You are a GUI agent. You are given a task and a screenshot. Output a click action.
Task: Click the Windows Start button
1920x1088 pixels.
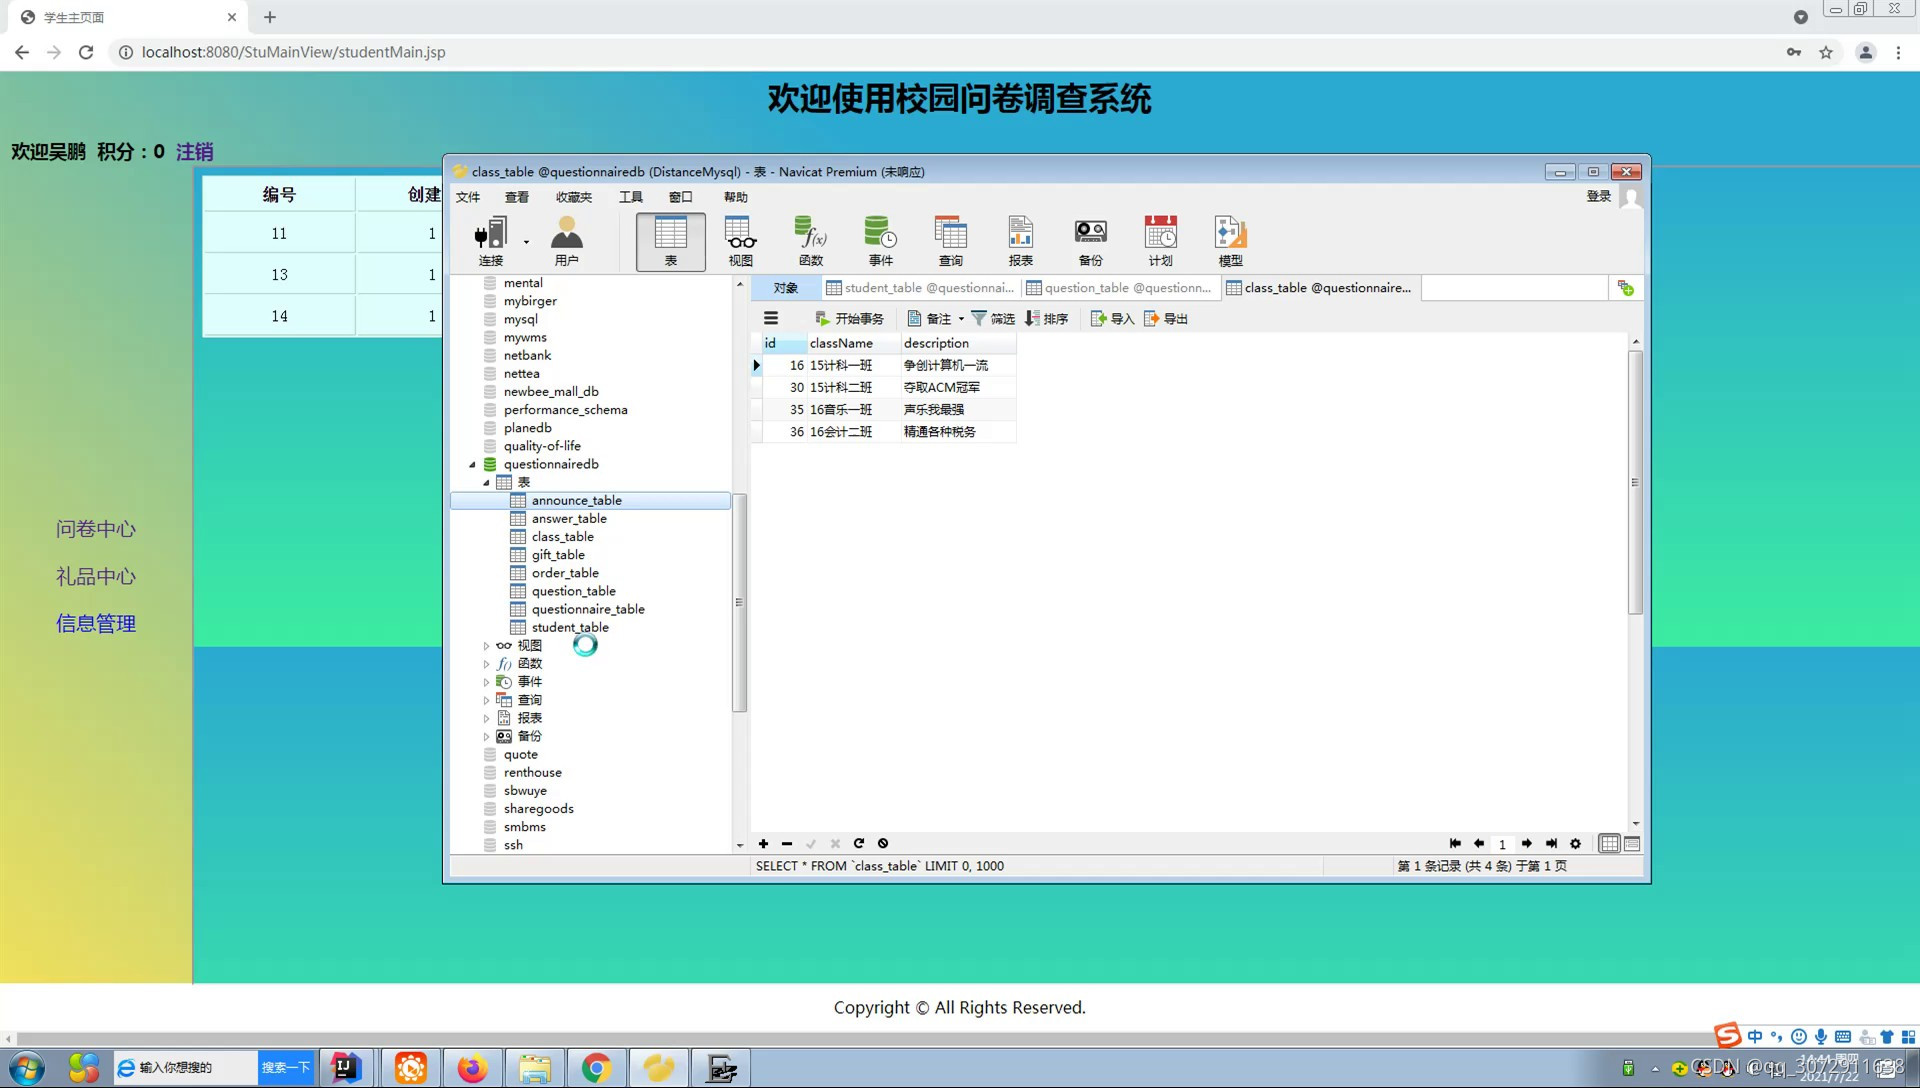[x=27, y=1068]
